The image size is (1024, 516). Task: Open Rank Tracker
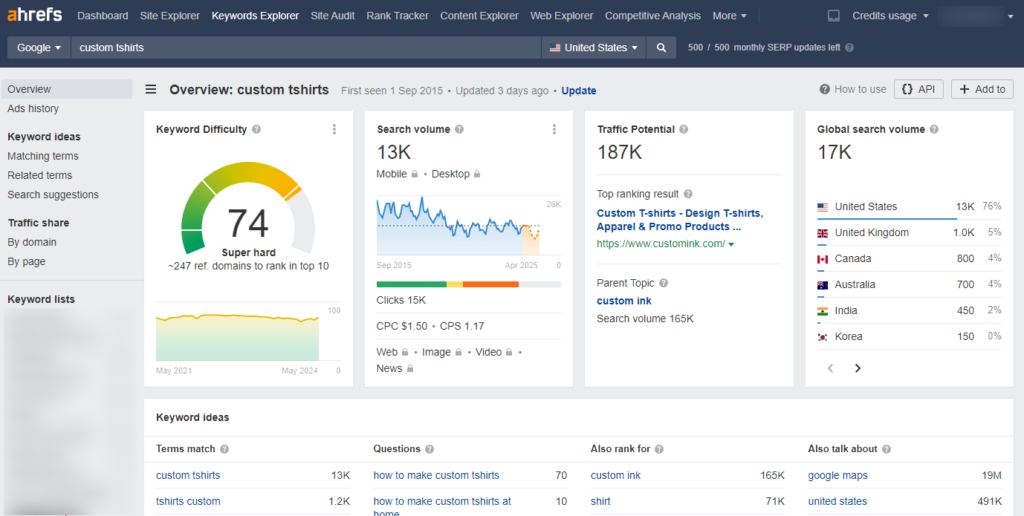click(397, 16)
